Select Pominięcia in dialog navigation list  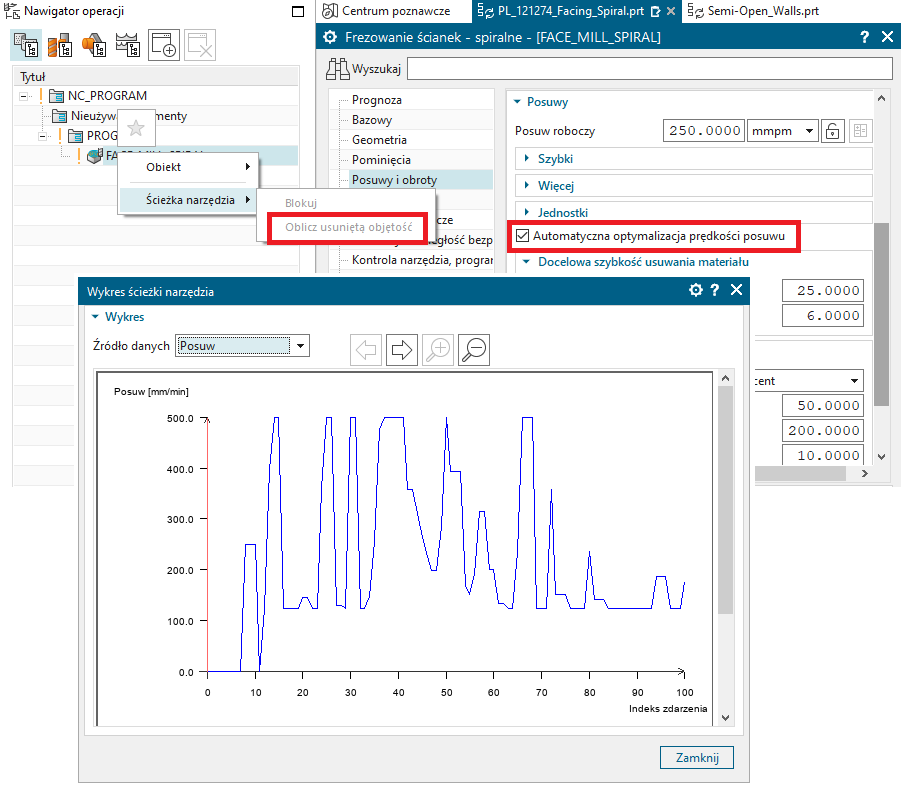click(381, 160)
